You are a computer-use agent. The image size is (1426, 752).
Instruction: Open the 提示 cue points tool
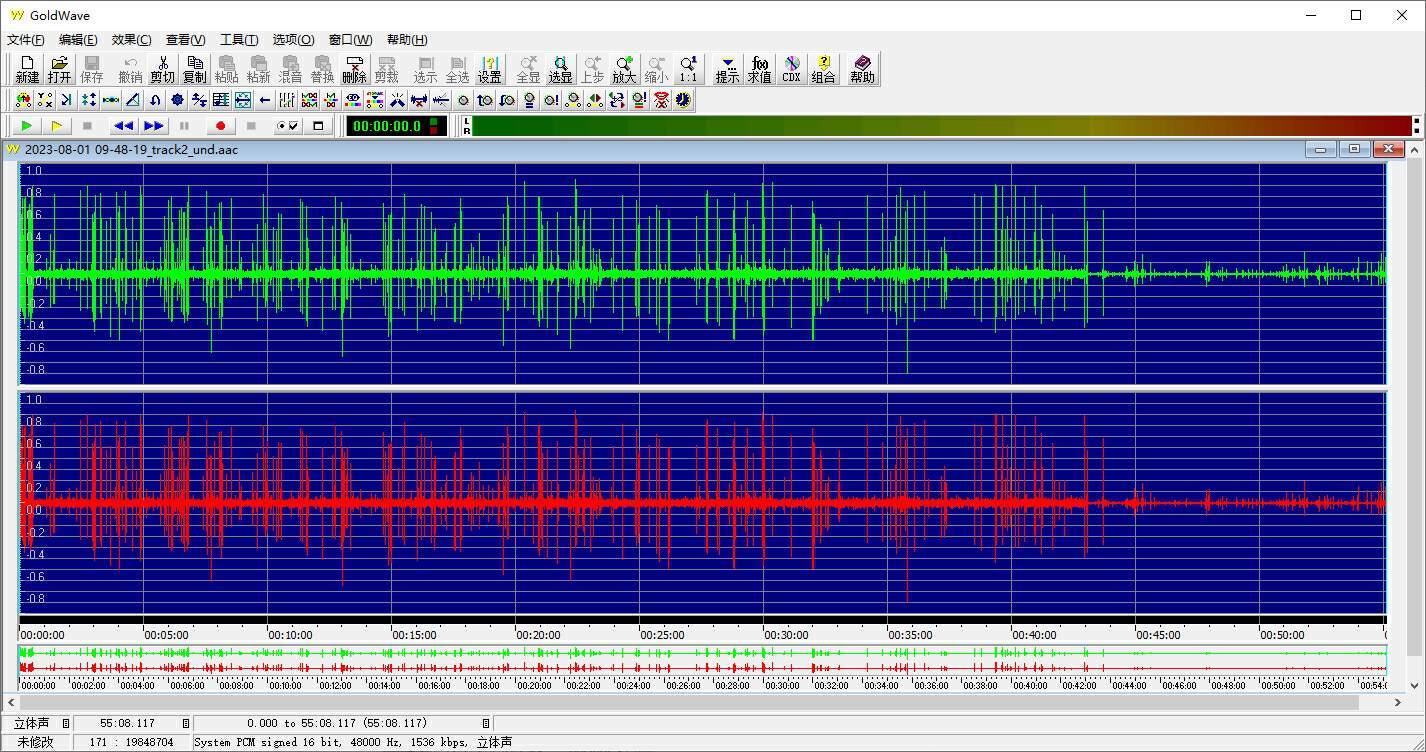tap(727, 69)
